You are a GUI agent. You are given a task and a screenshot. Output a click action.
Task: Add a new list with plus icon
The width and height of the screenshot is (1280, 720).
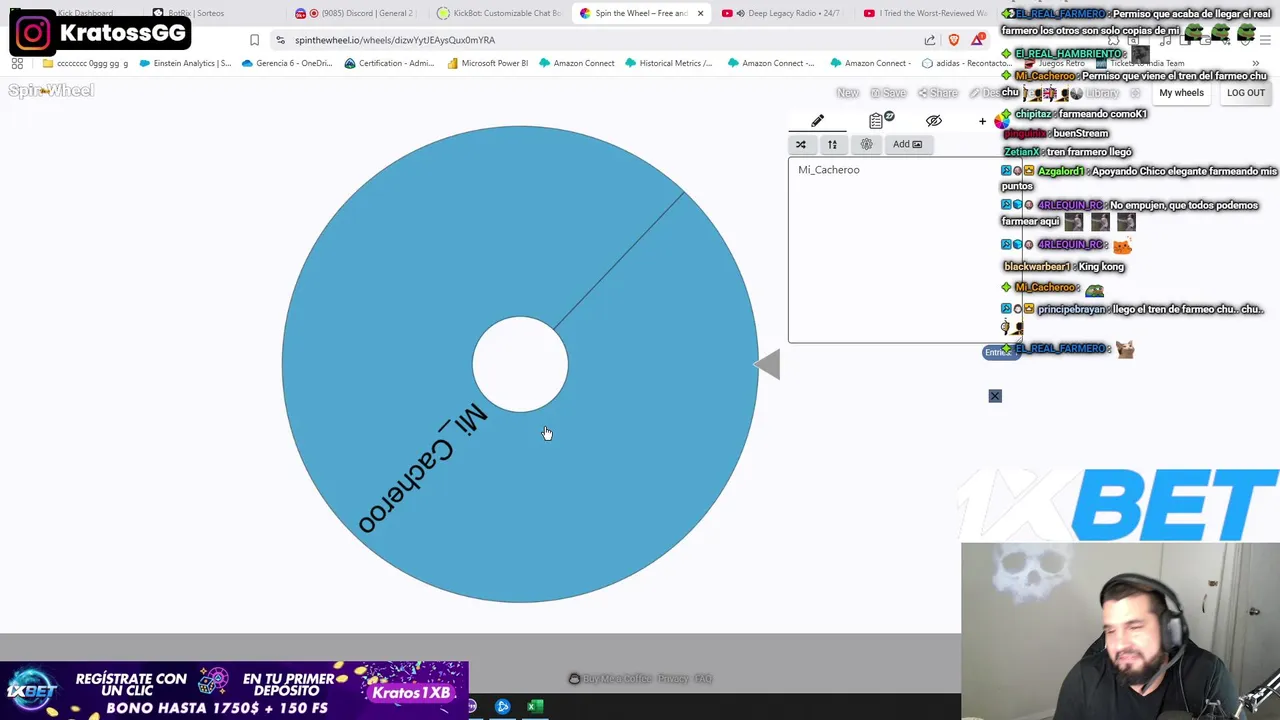(982, 121)
